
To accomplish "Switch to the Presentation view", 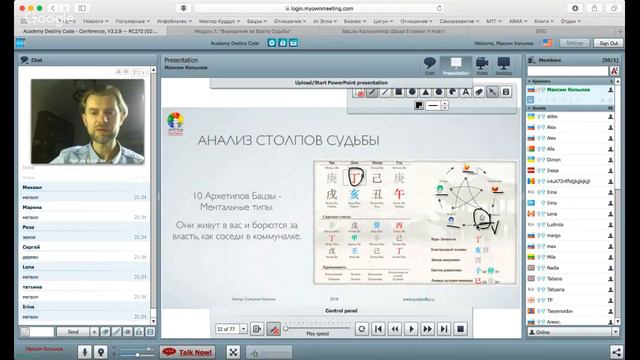I will (456, 66).
